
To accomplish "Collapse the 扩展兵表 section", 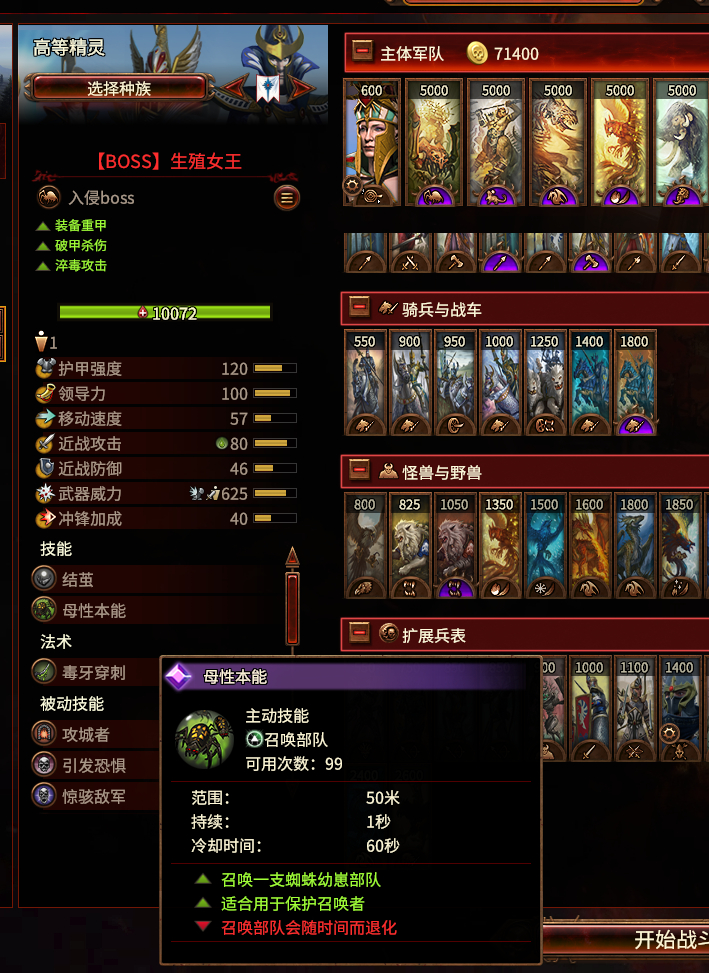I will pyautogui.click(x=360, y=632).
